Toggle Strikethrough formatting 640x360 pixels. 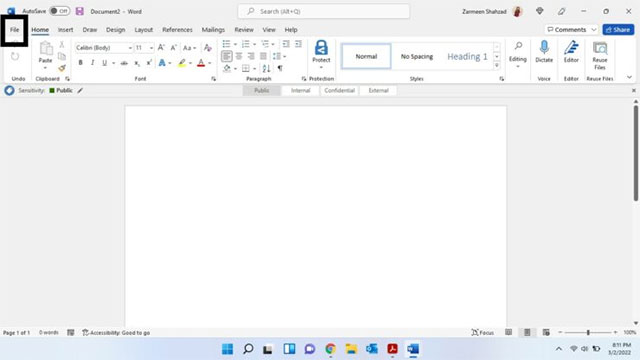coord(124,63)
